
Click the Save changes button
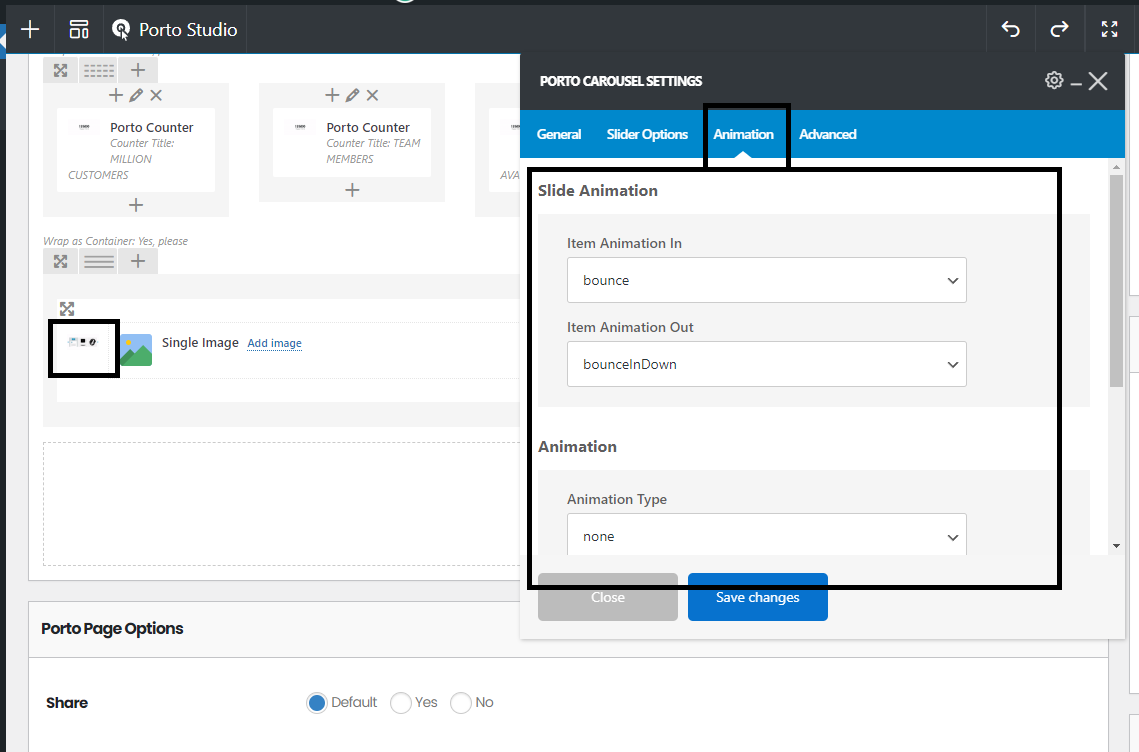(758, 597)
